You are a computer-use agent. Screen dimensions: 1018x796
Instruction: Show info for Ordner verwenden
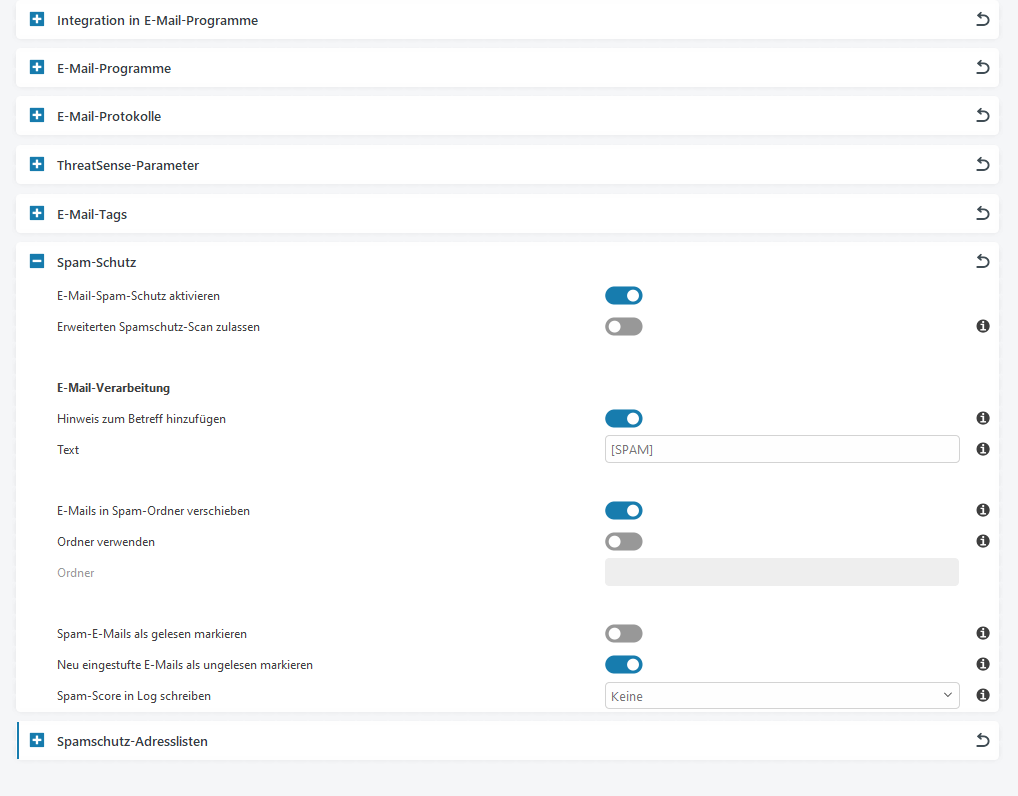coord(983,541)
